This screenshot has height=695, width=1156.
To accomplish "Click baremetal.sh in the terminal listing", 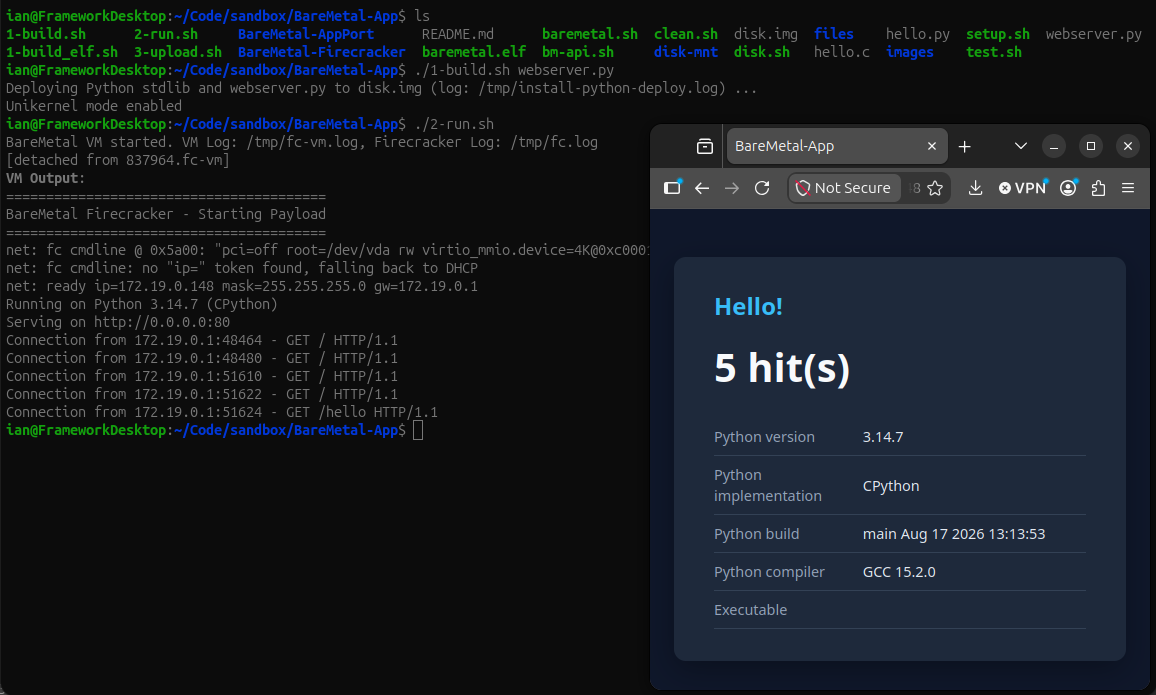I will 590,34.
